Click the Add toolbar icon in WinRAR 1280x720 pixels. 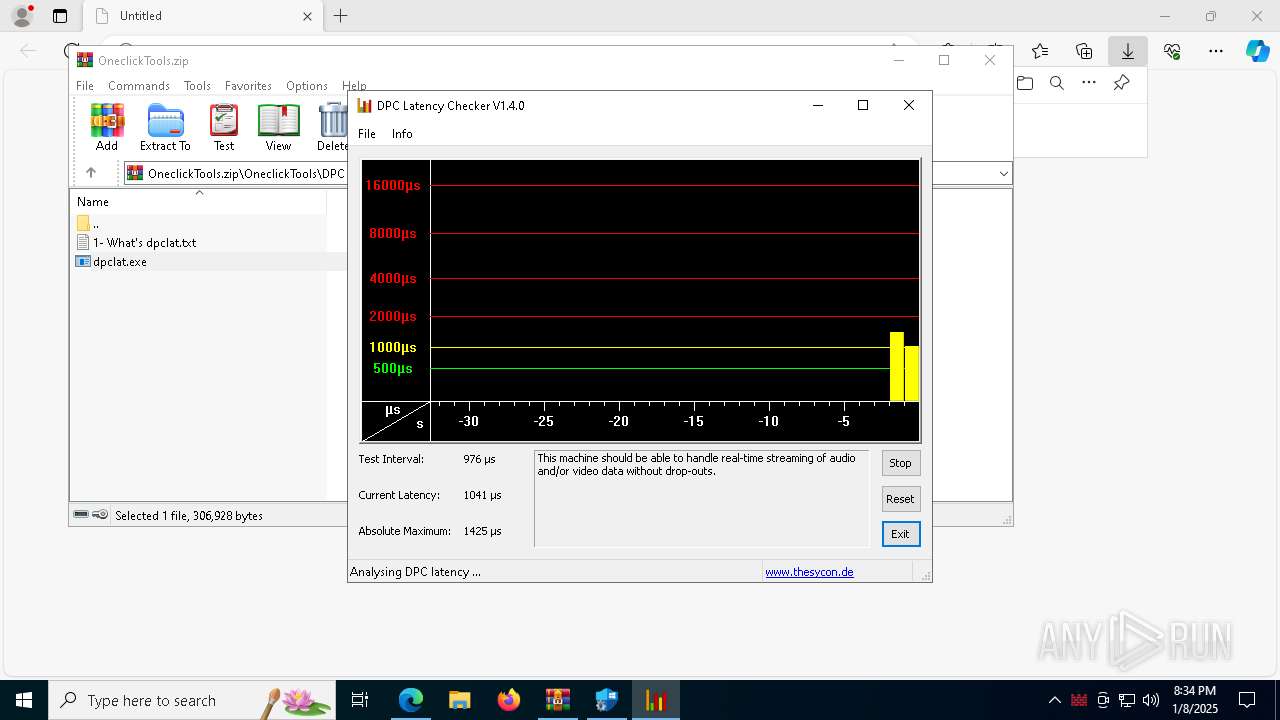click(107, 127)
